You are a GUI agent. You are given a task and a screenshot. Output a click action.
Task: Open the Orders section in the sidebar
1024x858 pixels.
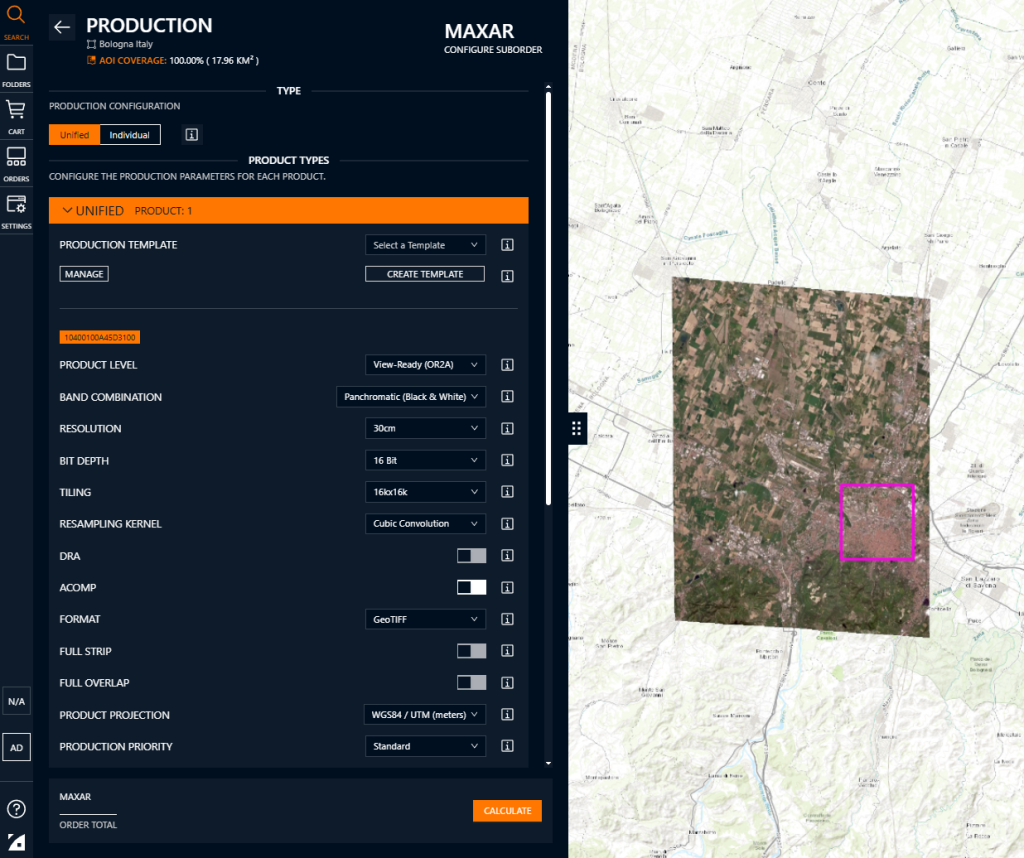[x=16, y=164]
